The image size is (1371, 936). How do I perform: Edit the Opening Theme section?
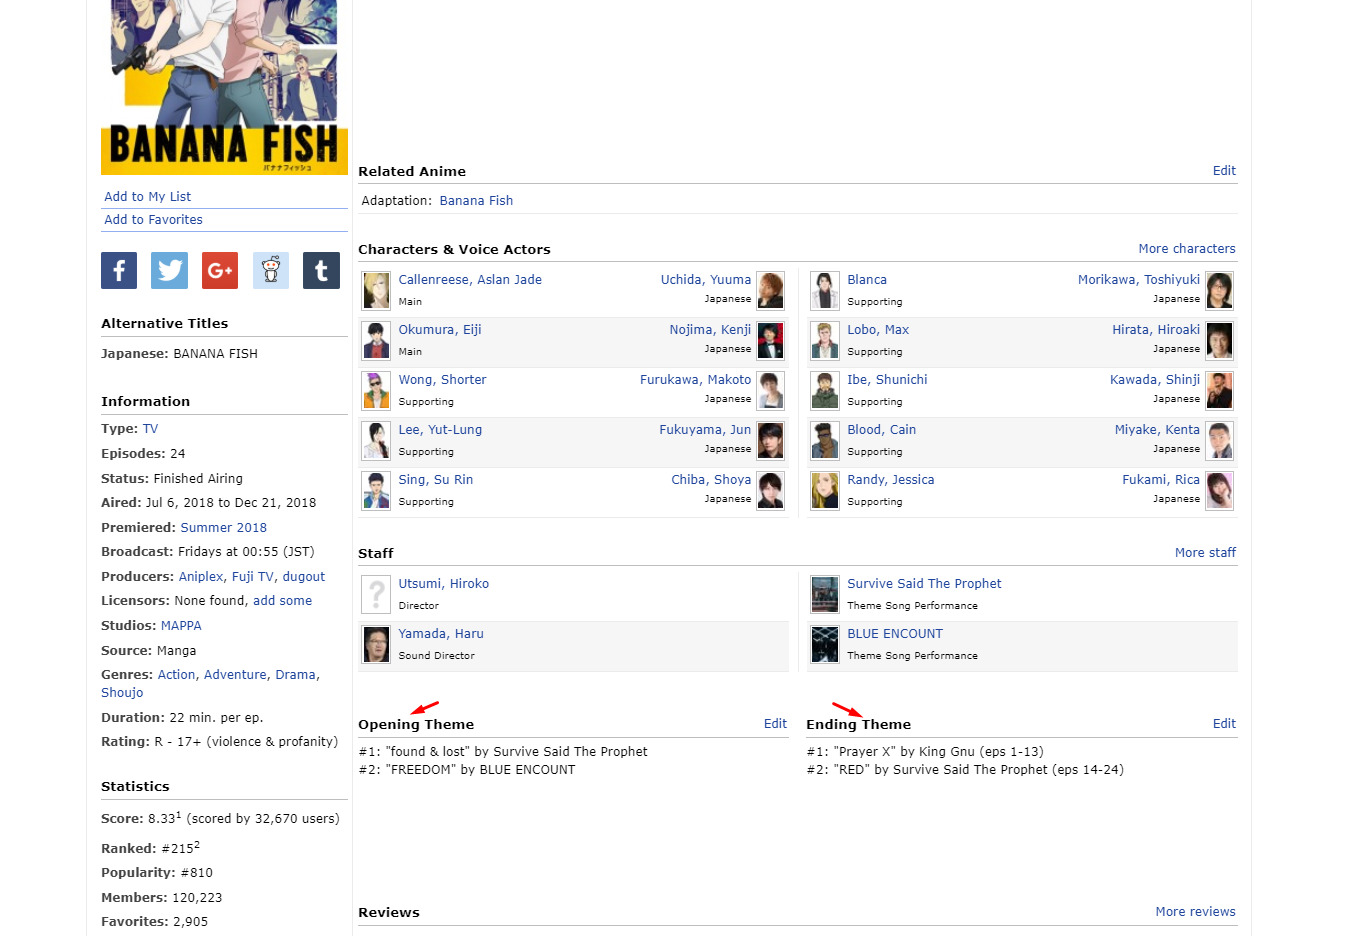pyautogui.click(x=775, y=724)
